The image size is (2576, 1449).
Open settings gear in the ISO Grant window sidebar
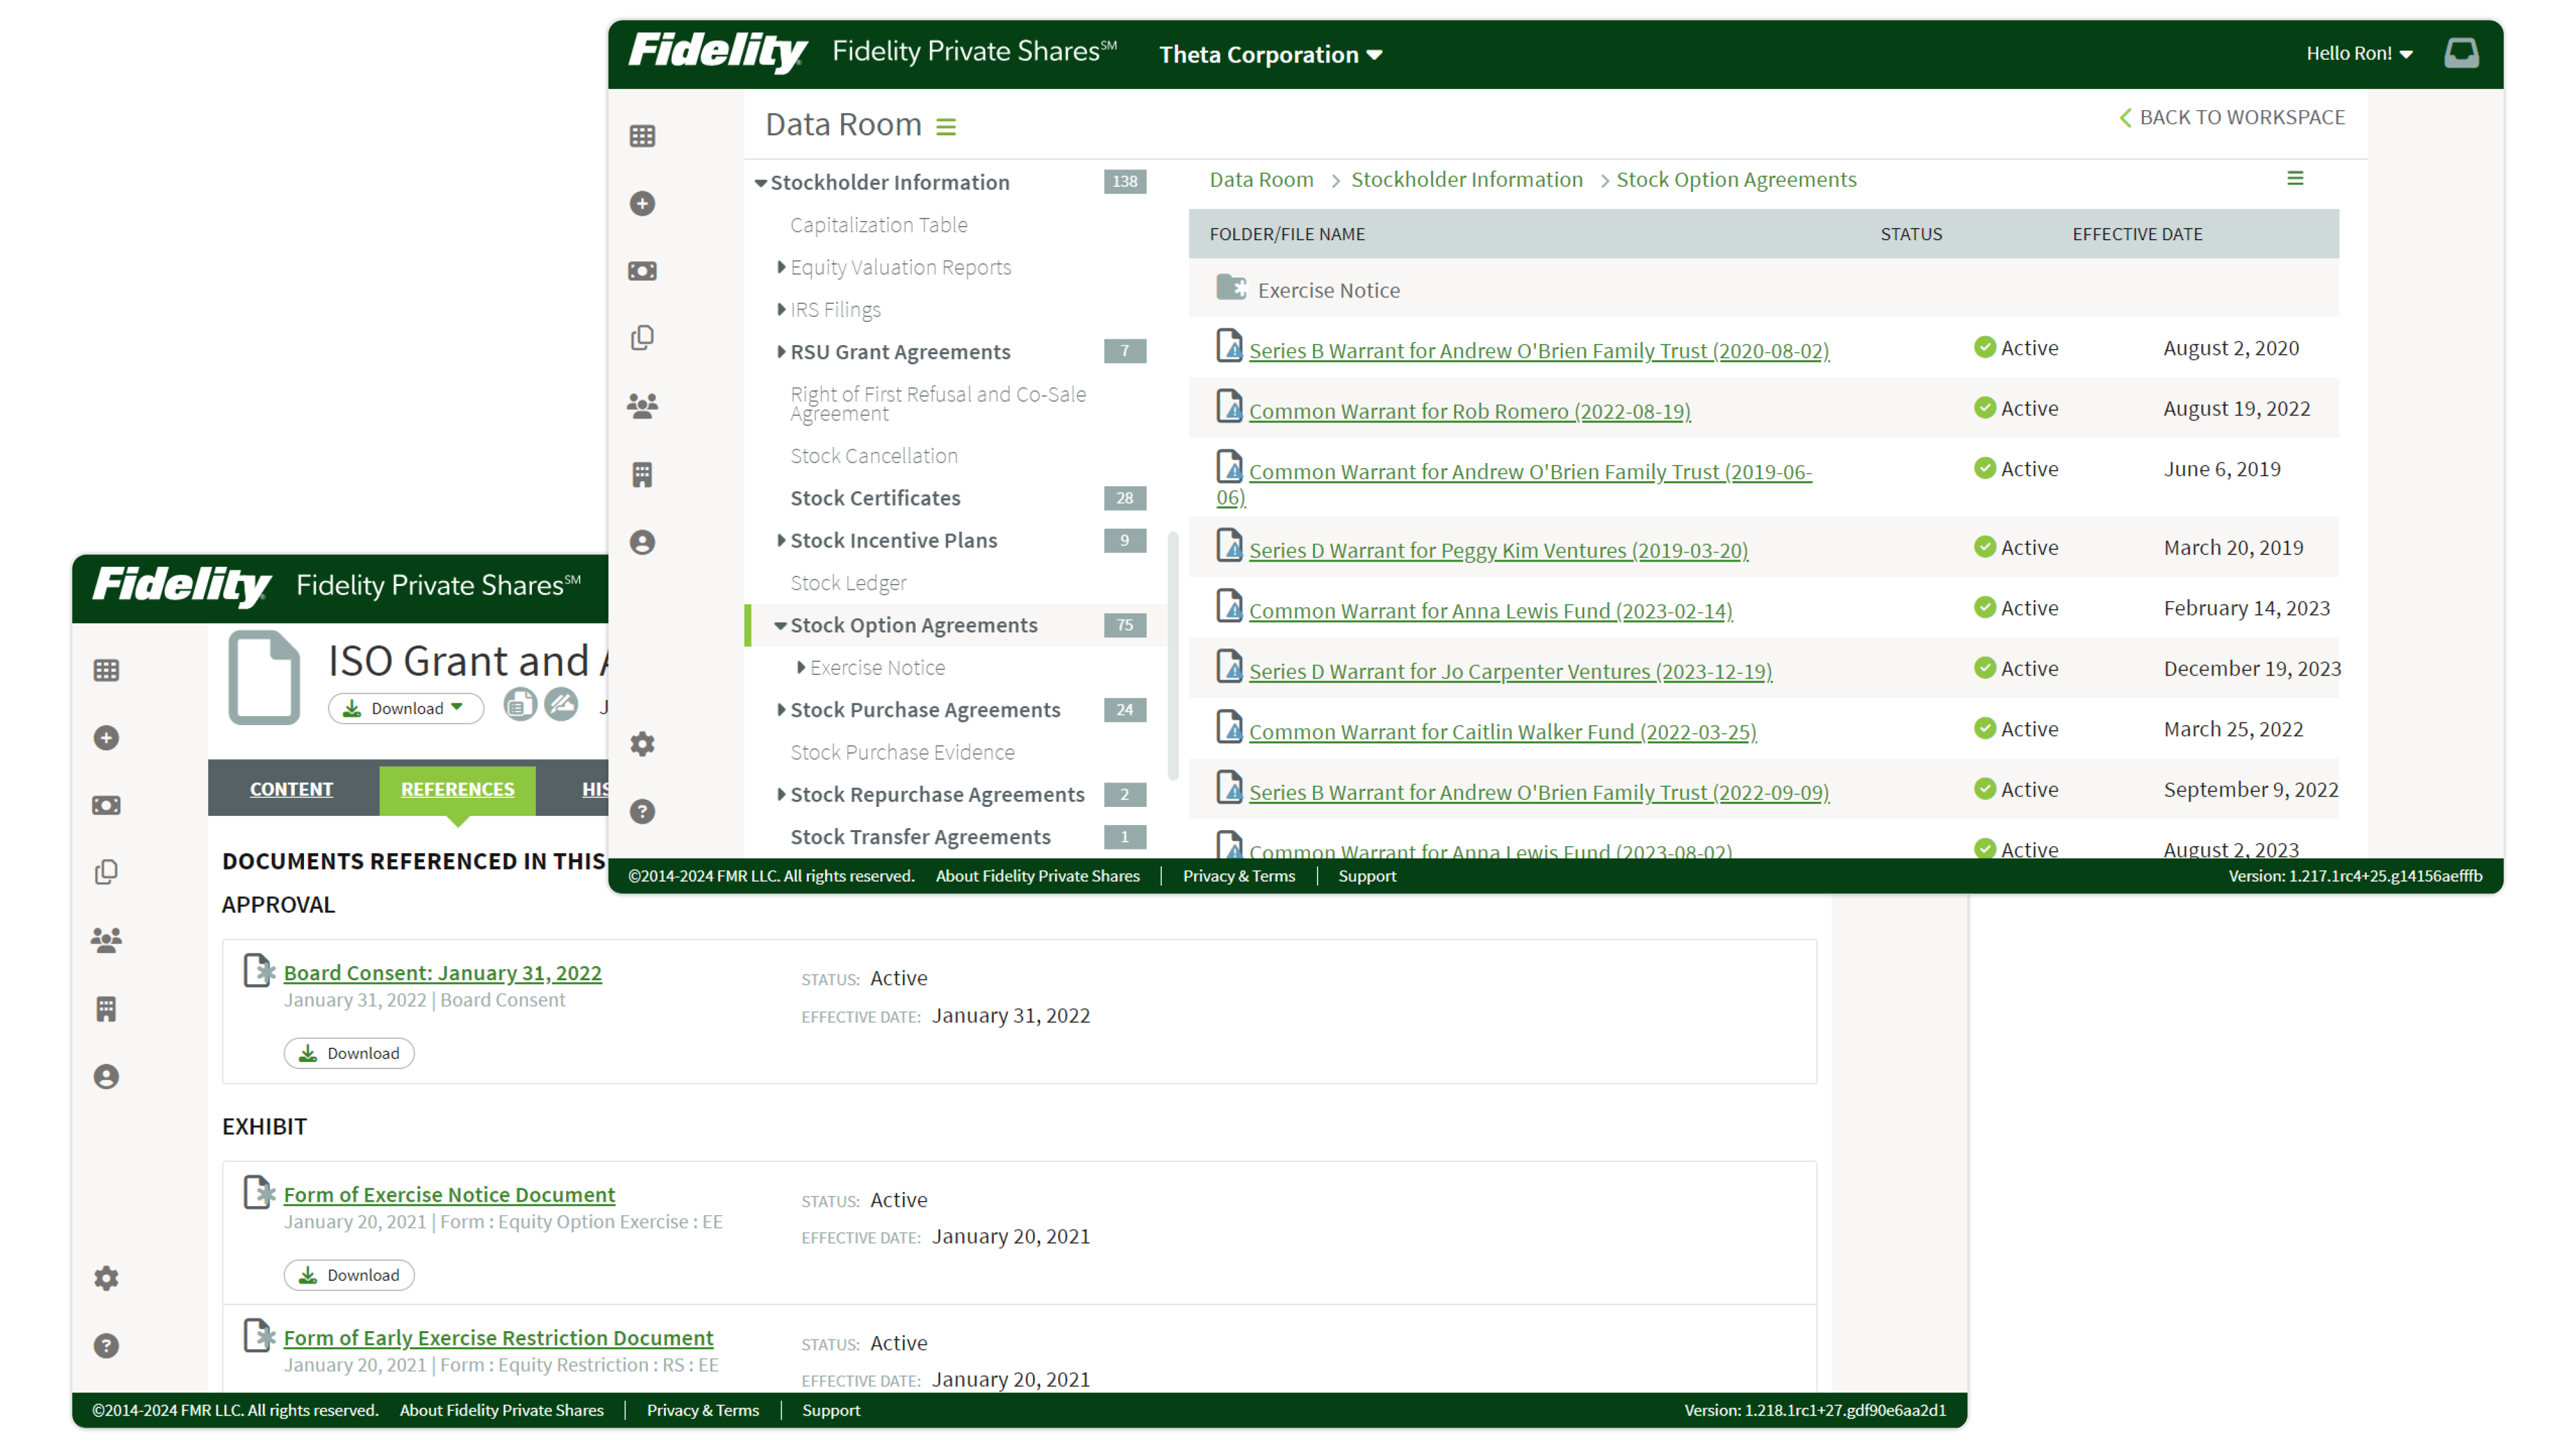coord(106,1278)
